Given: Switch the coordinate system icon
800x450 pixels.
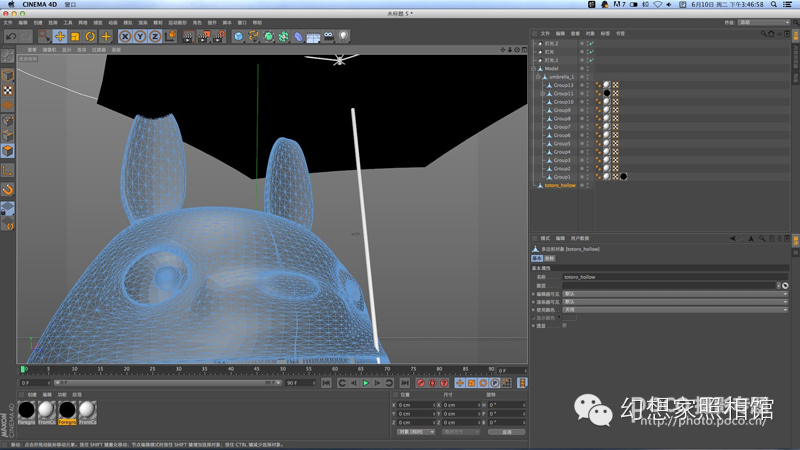Looking at the screenshot, I should (170, 36).
